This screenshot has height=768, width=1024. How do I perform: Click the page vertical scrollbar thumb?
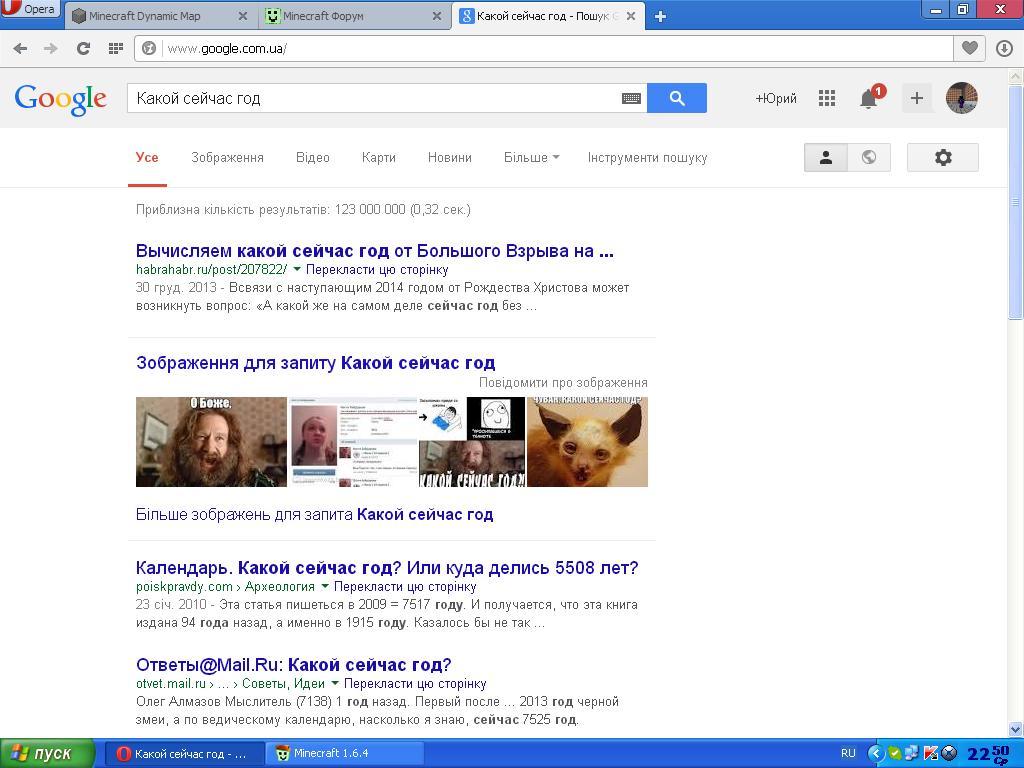pos(1016,201)
